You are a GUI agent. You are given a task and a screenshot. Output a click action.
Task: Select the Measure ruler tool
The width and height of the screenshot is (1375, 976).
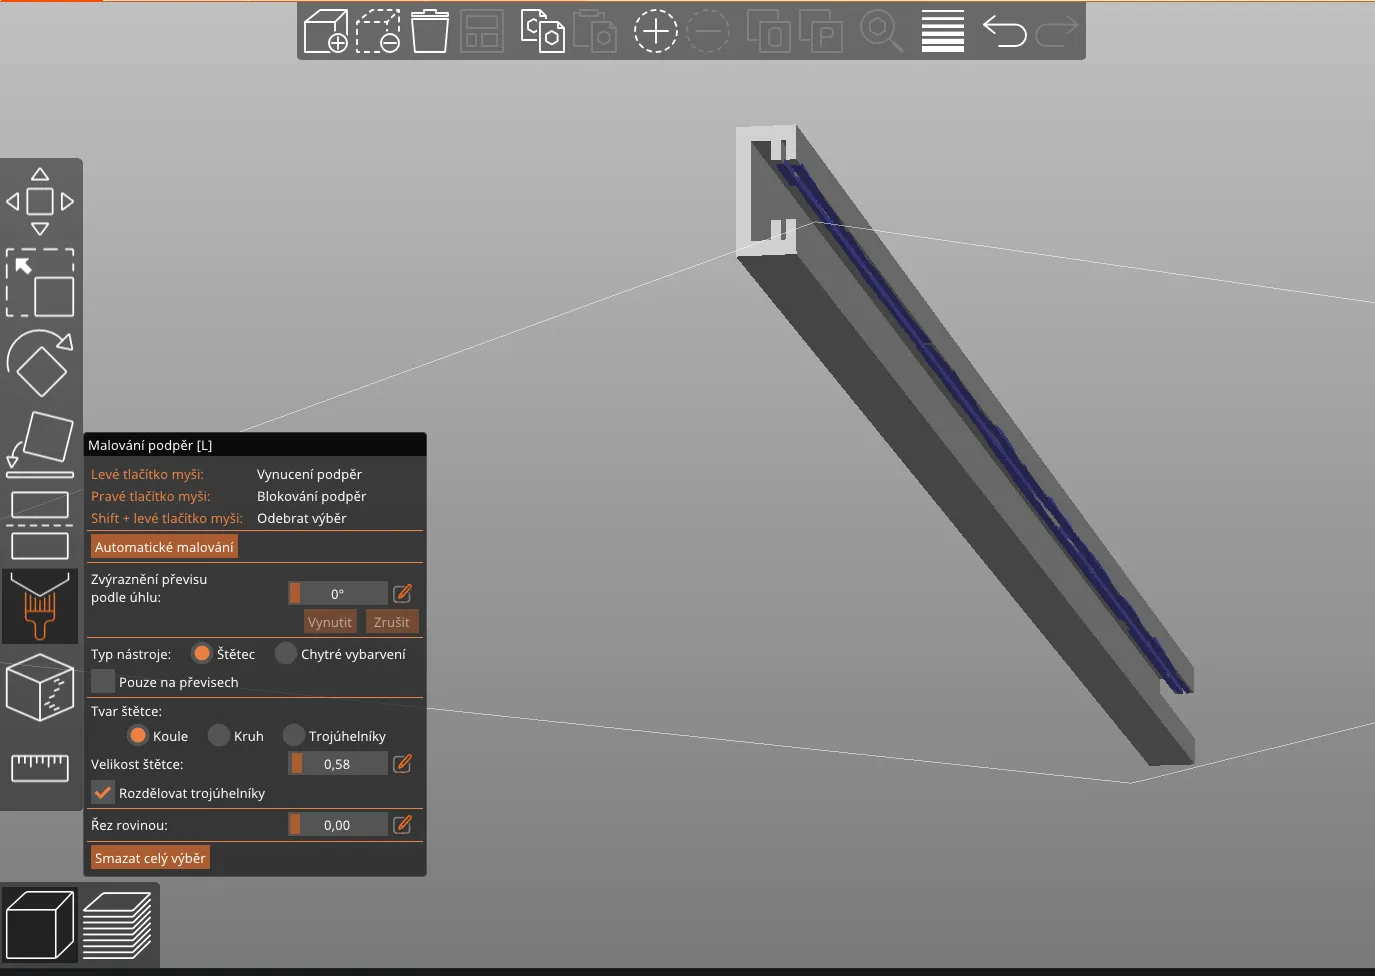pos(40,768)
